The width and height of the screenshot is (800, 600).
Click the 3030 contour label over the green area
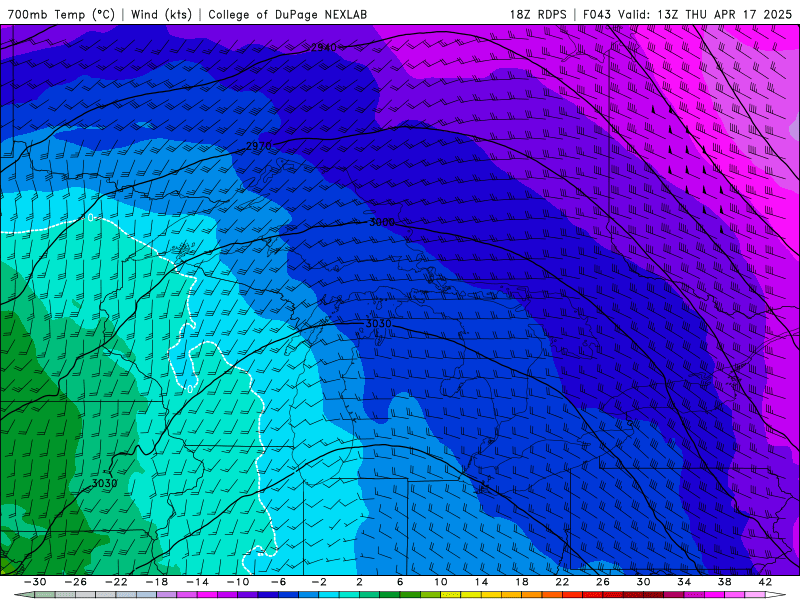click(x=105, y=483)
